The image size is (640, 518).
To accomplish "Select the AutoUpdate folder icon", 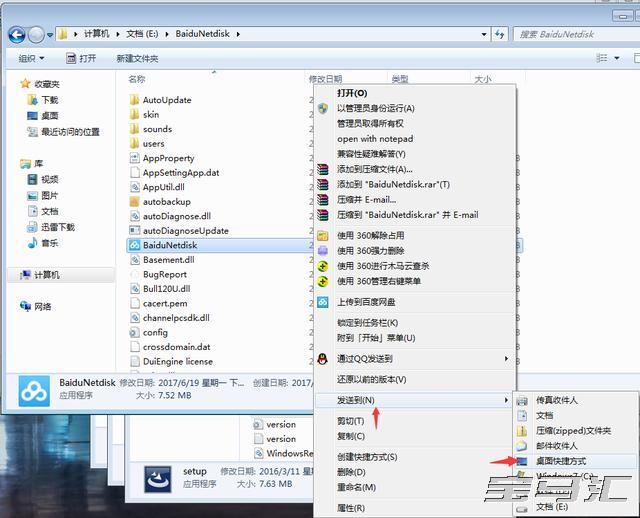I will click(x=134, y=100).
